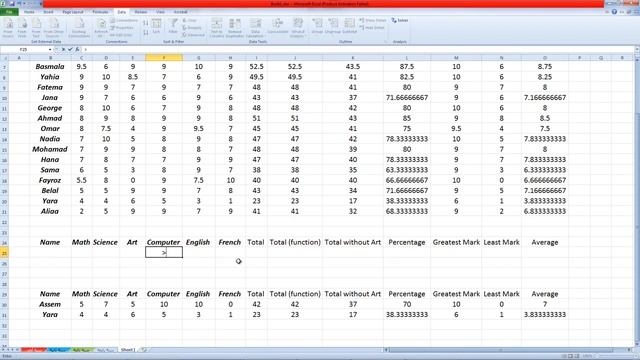
Task: Sort Z to A descending icon
Action: (x=146, y=32)
